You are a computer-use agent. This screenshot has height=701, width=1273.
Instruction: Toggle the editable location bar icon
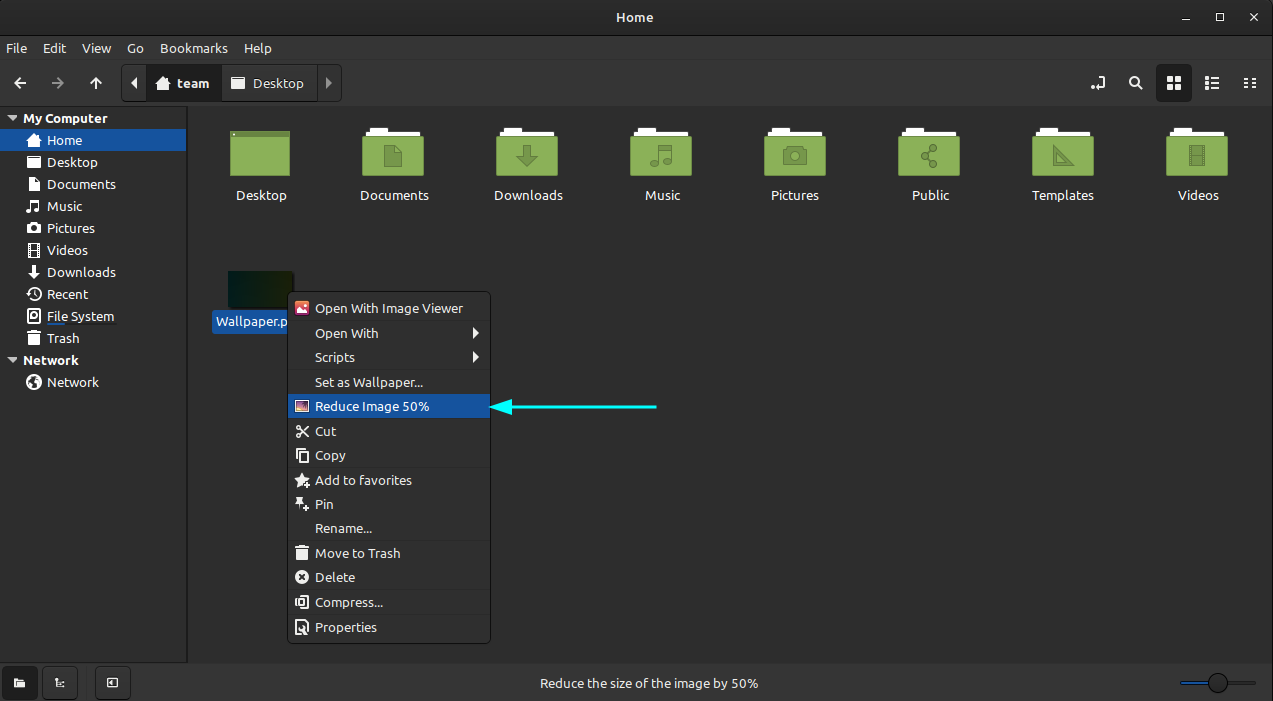(x=1097, y=83)
